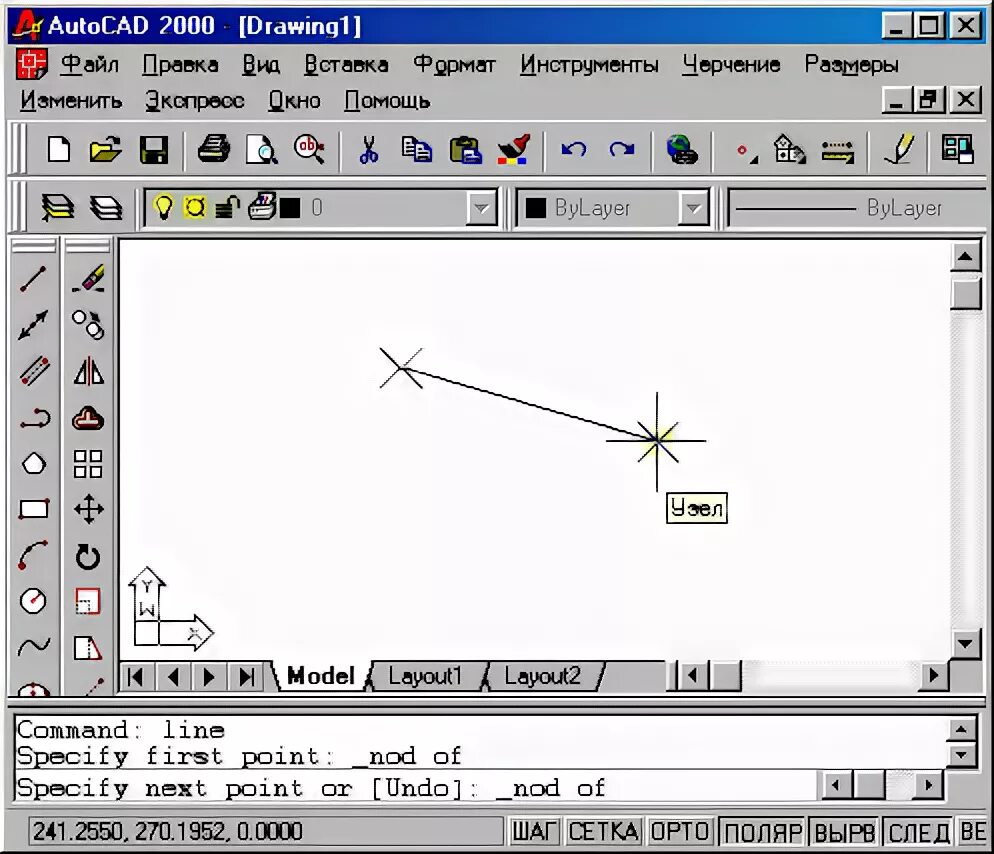Image resolution: width=994 pixels, height=854 pixels.
Task: Activate the Match Properties brush icon
Action: pos(513,150)
